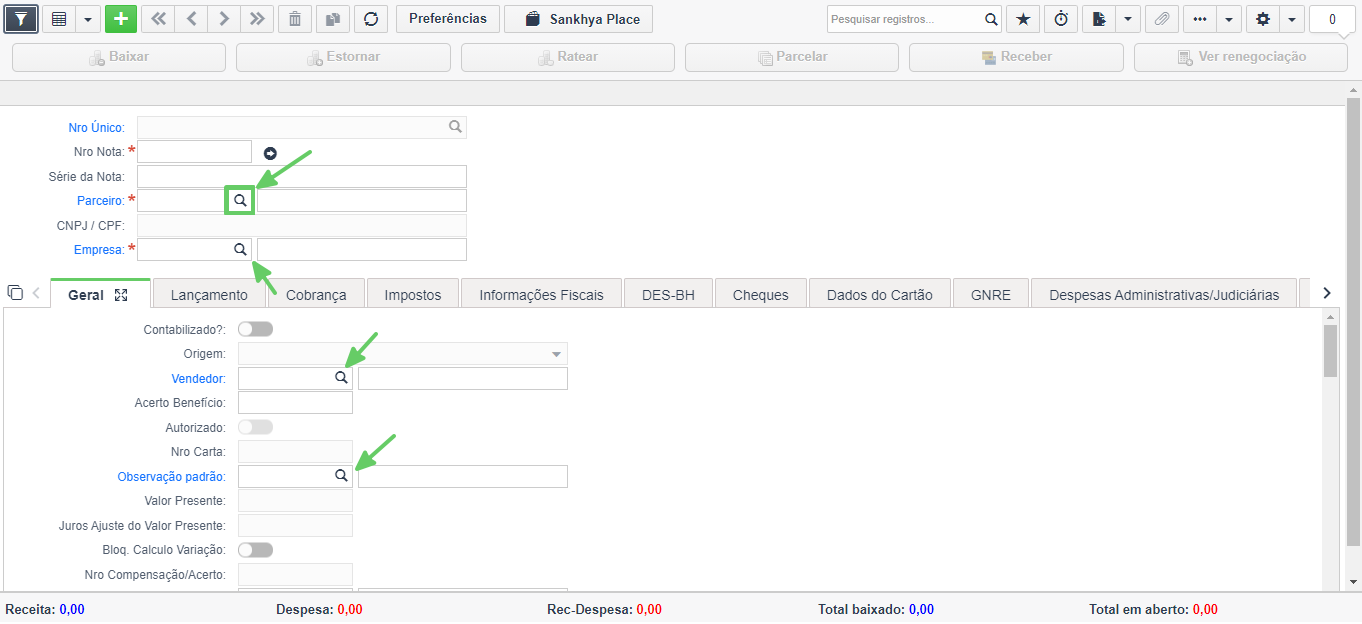The image size is (1362, 624).
Task: Switch to the Lançamento tab
Action: pyautogui.click(x=209, y=294)
